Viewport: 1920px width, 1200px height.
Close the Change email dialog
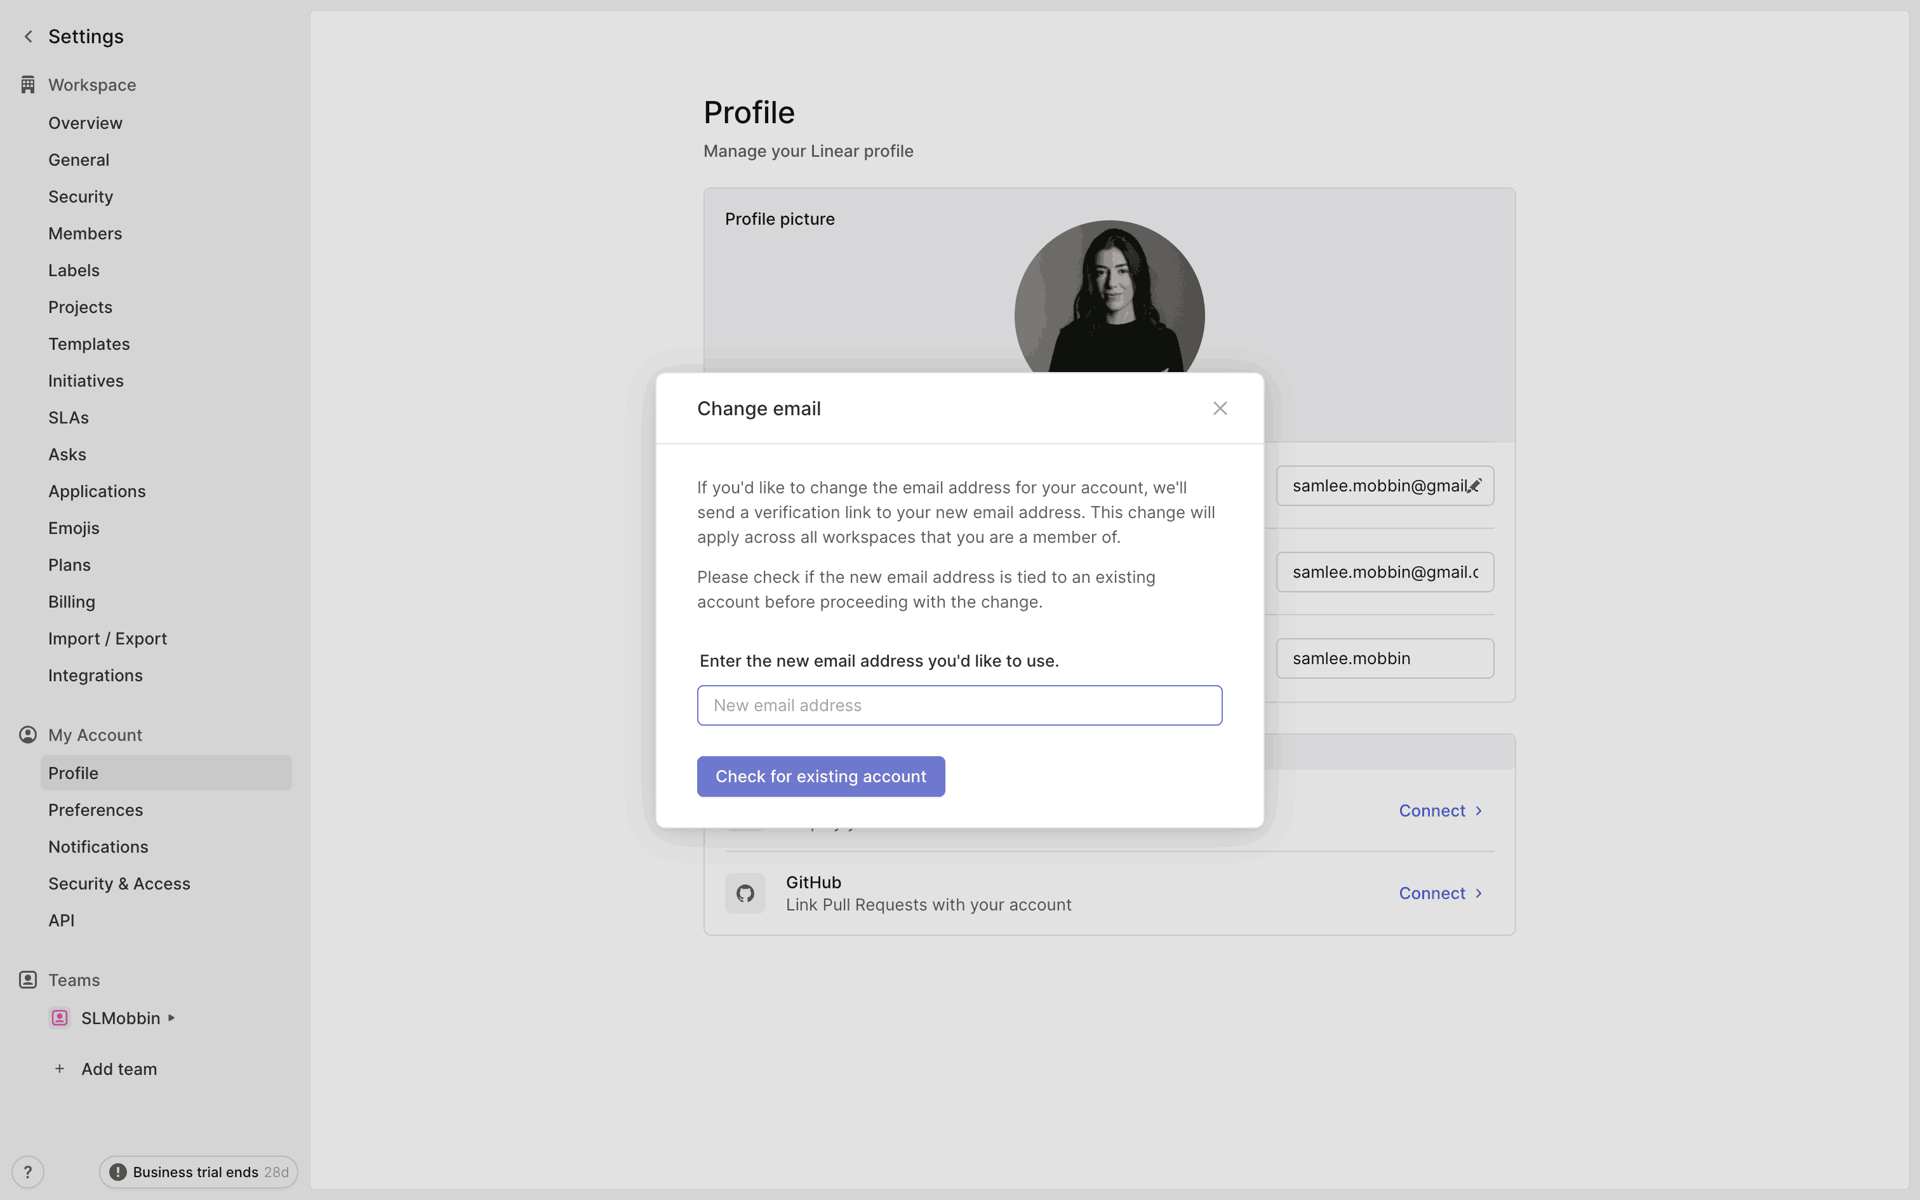(x=1220, y=408)
